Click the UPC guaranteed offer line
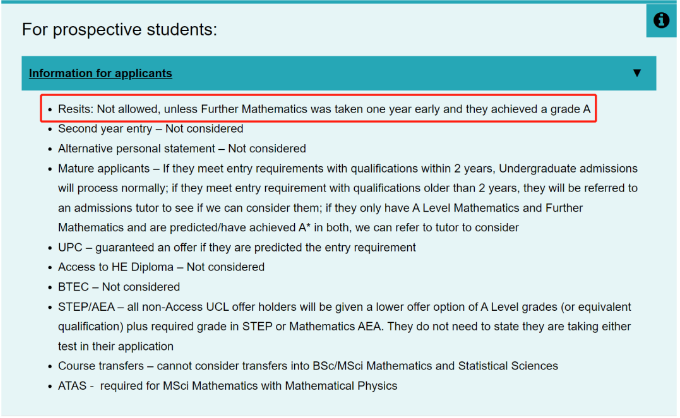 point(237,247)
